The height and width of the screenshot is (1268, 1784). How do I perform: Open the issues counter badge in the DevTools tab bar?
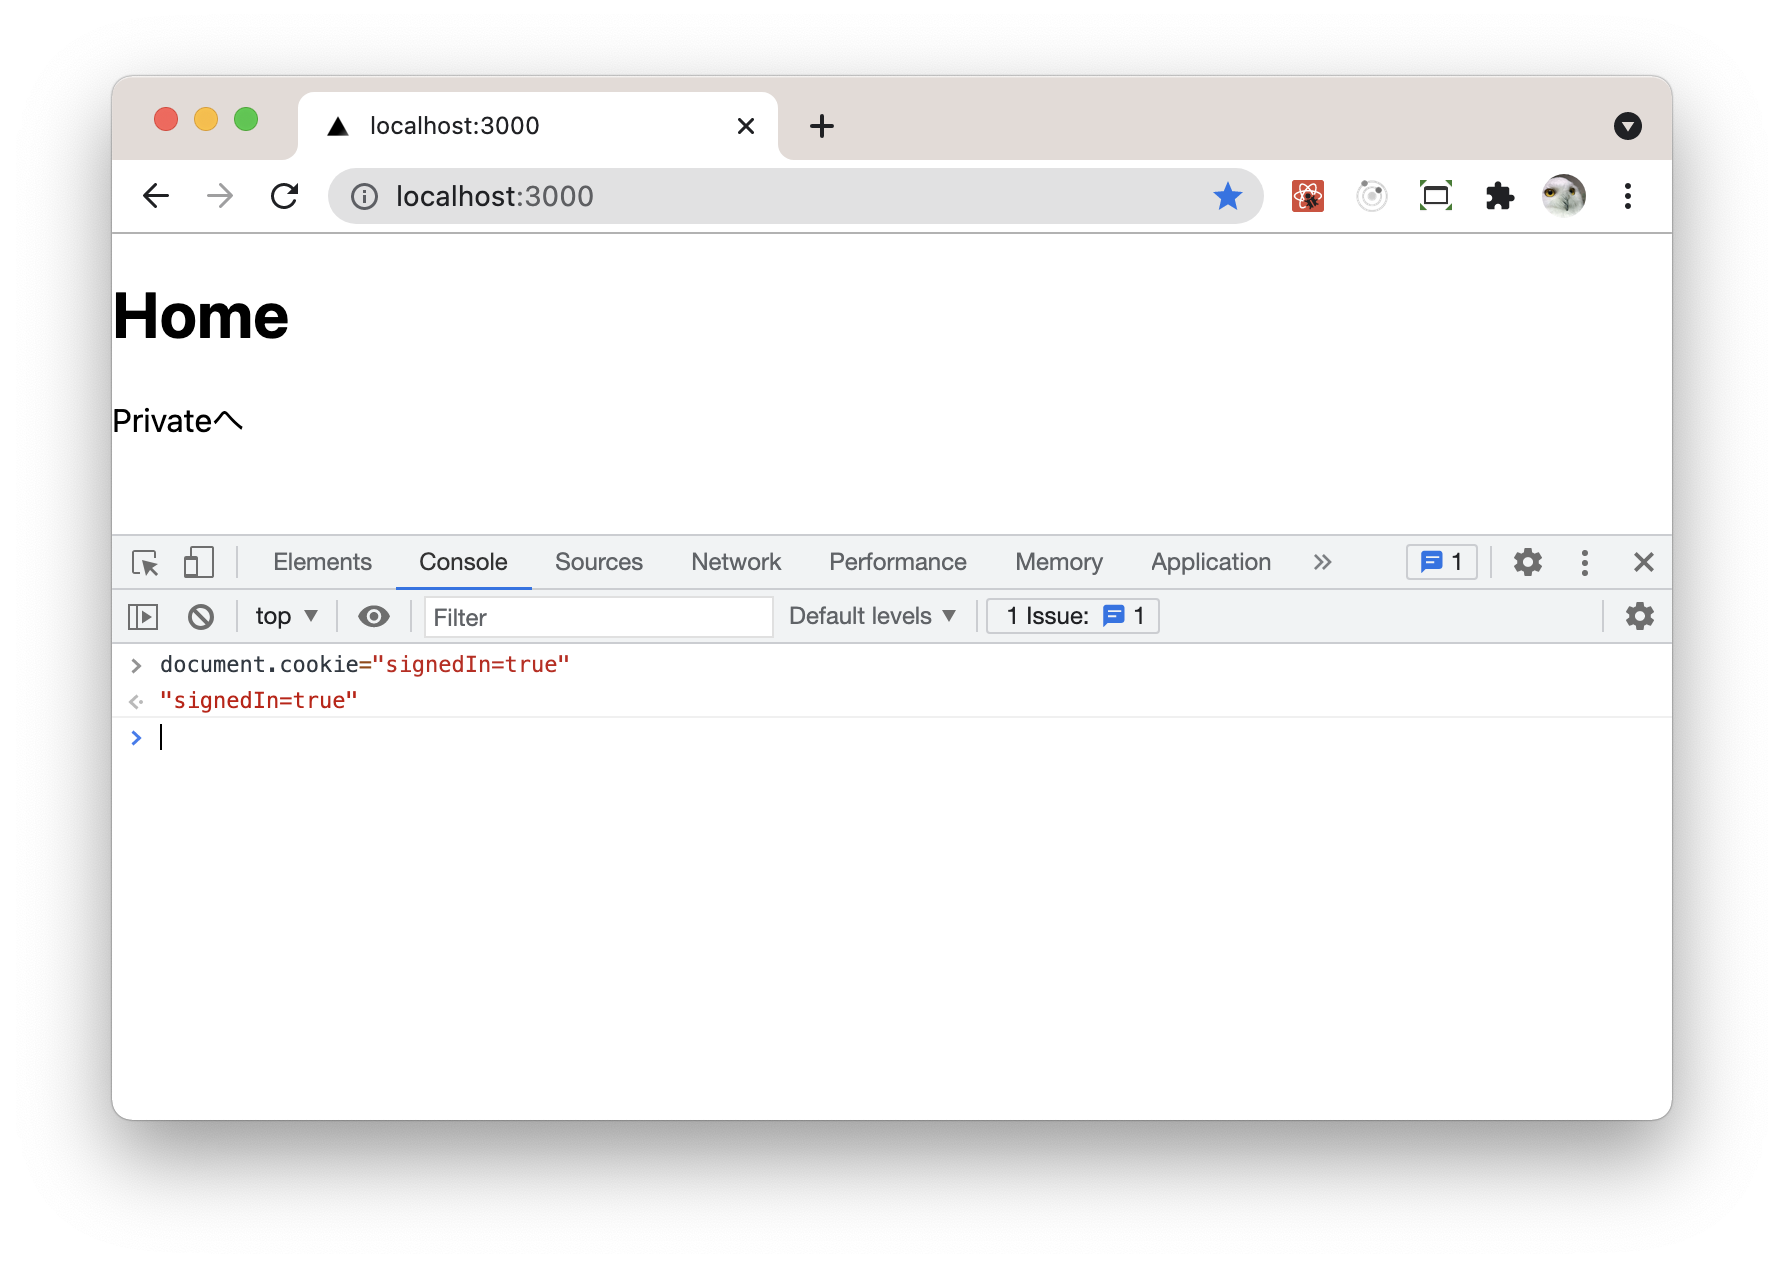coord(1442,562)
